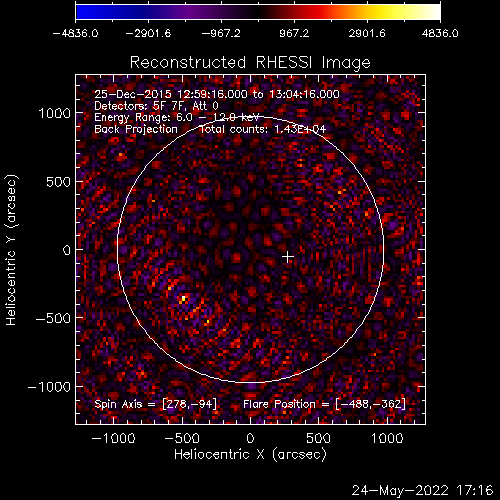
Task: Click the 'Flare Position = [-488,-362]' label
Action: point(324,404)
